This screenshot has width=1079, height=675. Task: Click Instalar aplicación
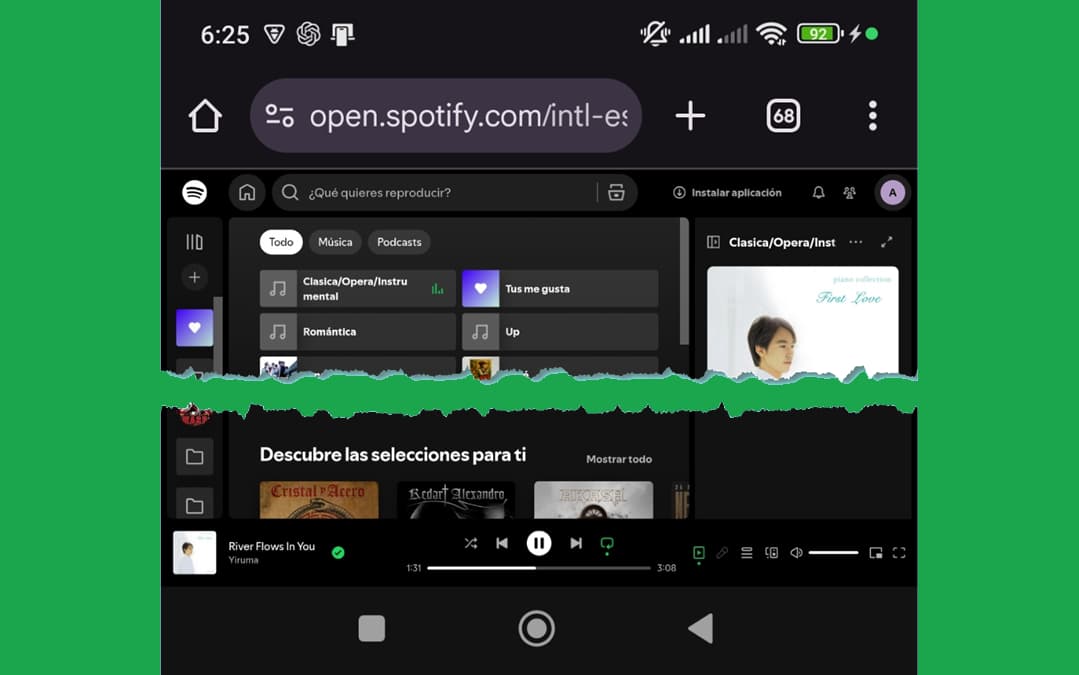click(x=727, y=192)
